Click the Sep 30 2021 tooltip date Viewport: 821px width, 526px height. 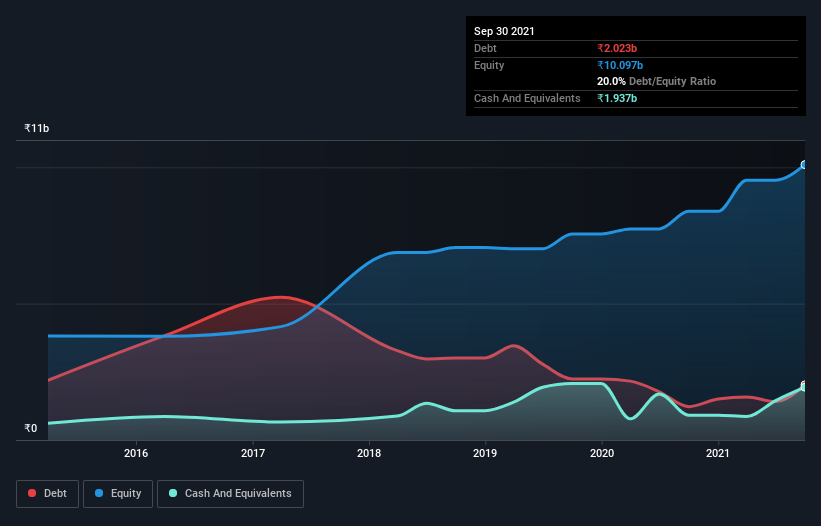(504, 31)
